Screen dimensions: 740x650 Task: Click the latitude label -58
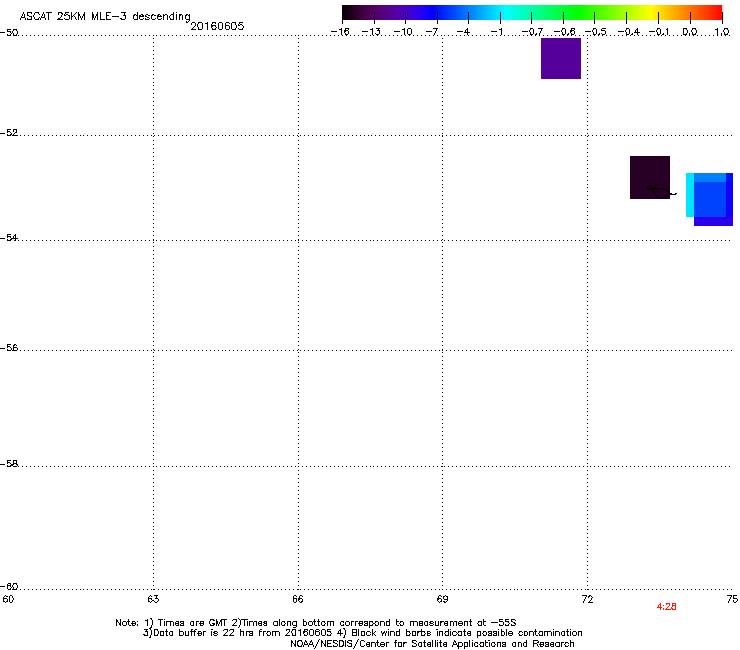click(9, 464)
